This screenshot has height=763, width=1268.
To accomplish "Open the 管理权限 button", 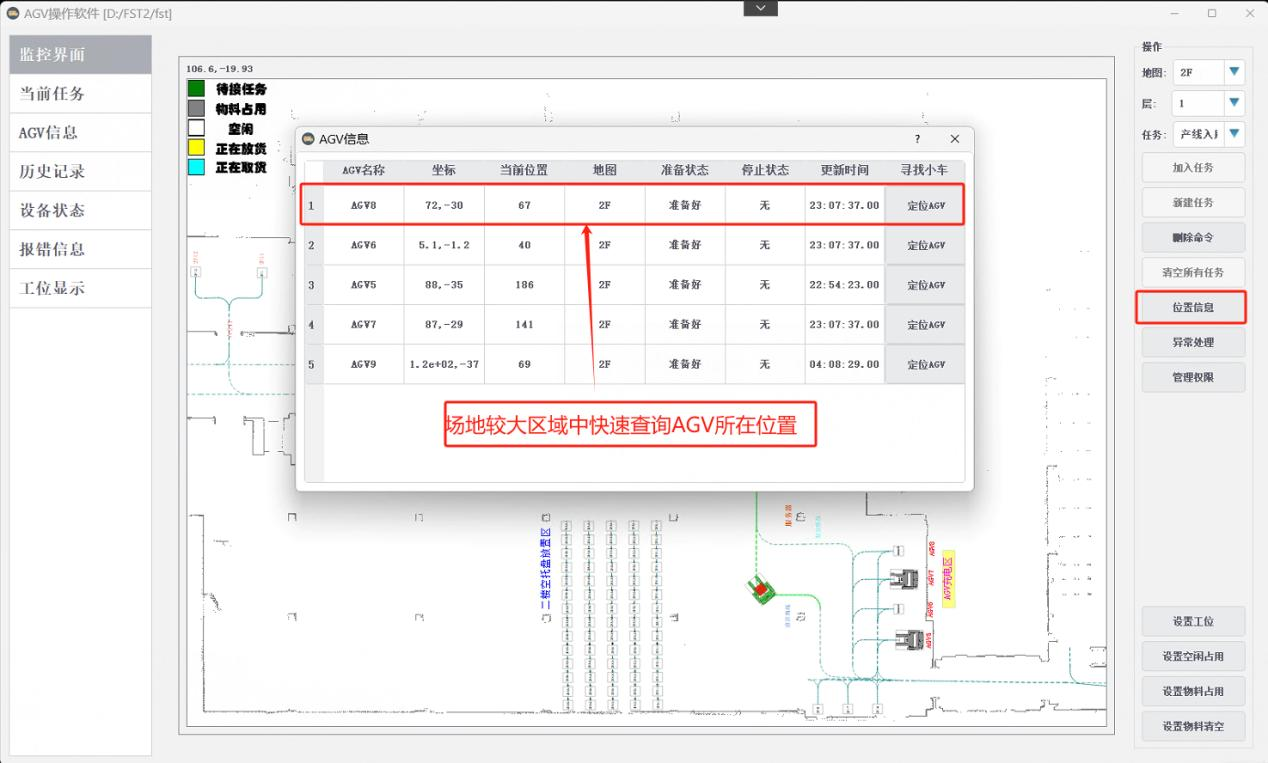I will (1193, 377).
